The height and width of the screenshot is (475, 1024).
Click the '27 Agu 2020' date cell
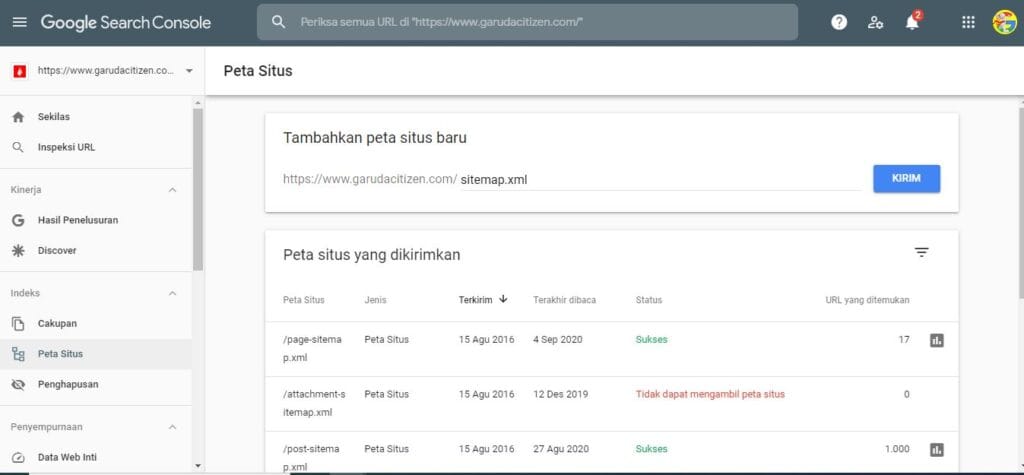561,449
